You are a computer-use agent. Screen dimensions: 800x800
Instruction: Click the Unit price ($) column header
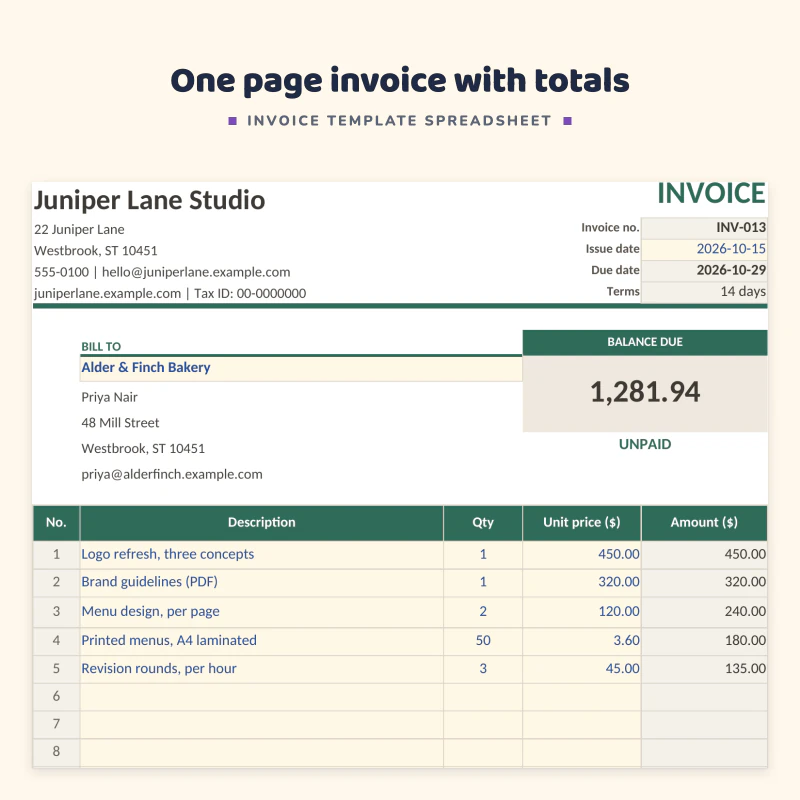click(582, 523)
